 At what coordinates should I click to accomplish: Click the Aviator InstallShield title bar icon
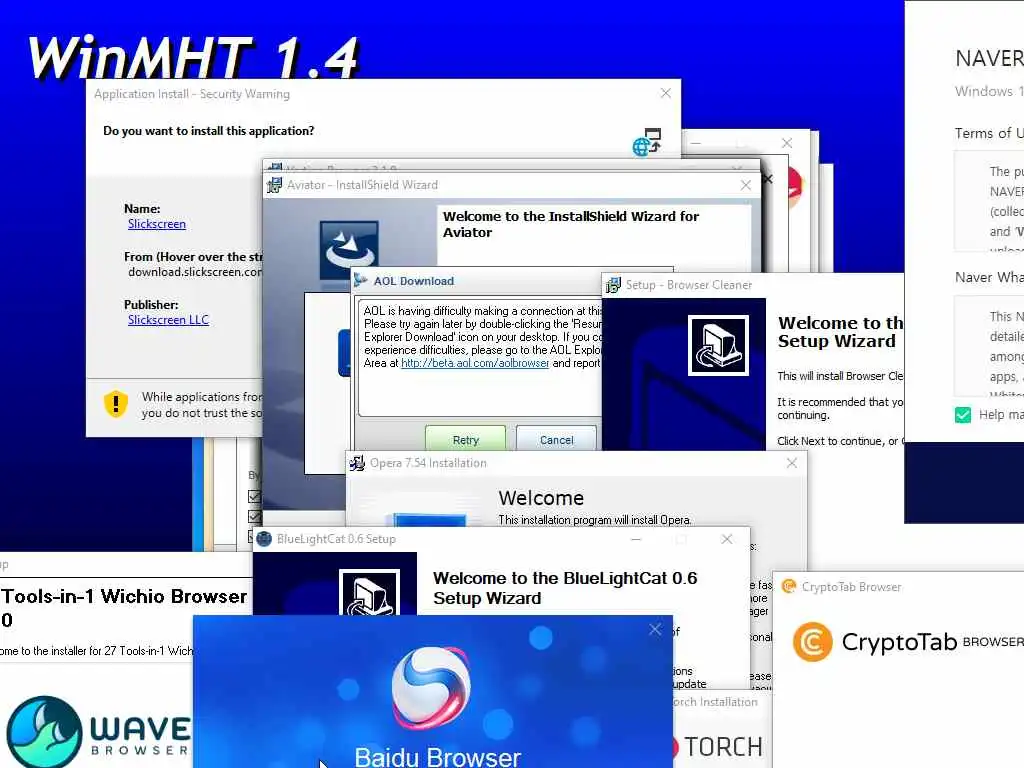(274, 185)
